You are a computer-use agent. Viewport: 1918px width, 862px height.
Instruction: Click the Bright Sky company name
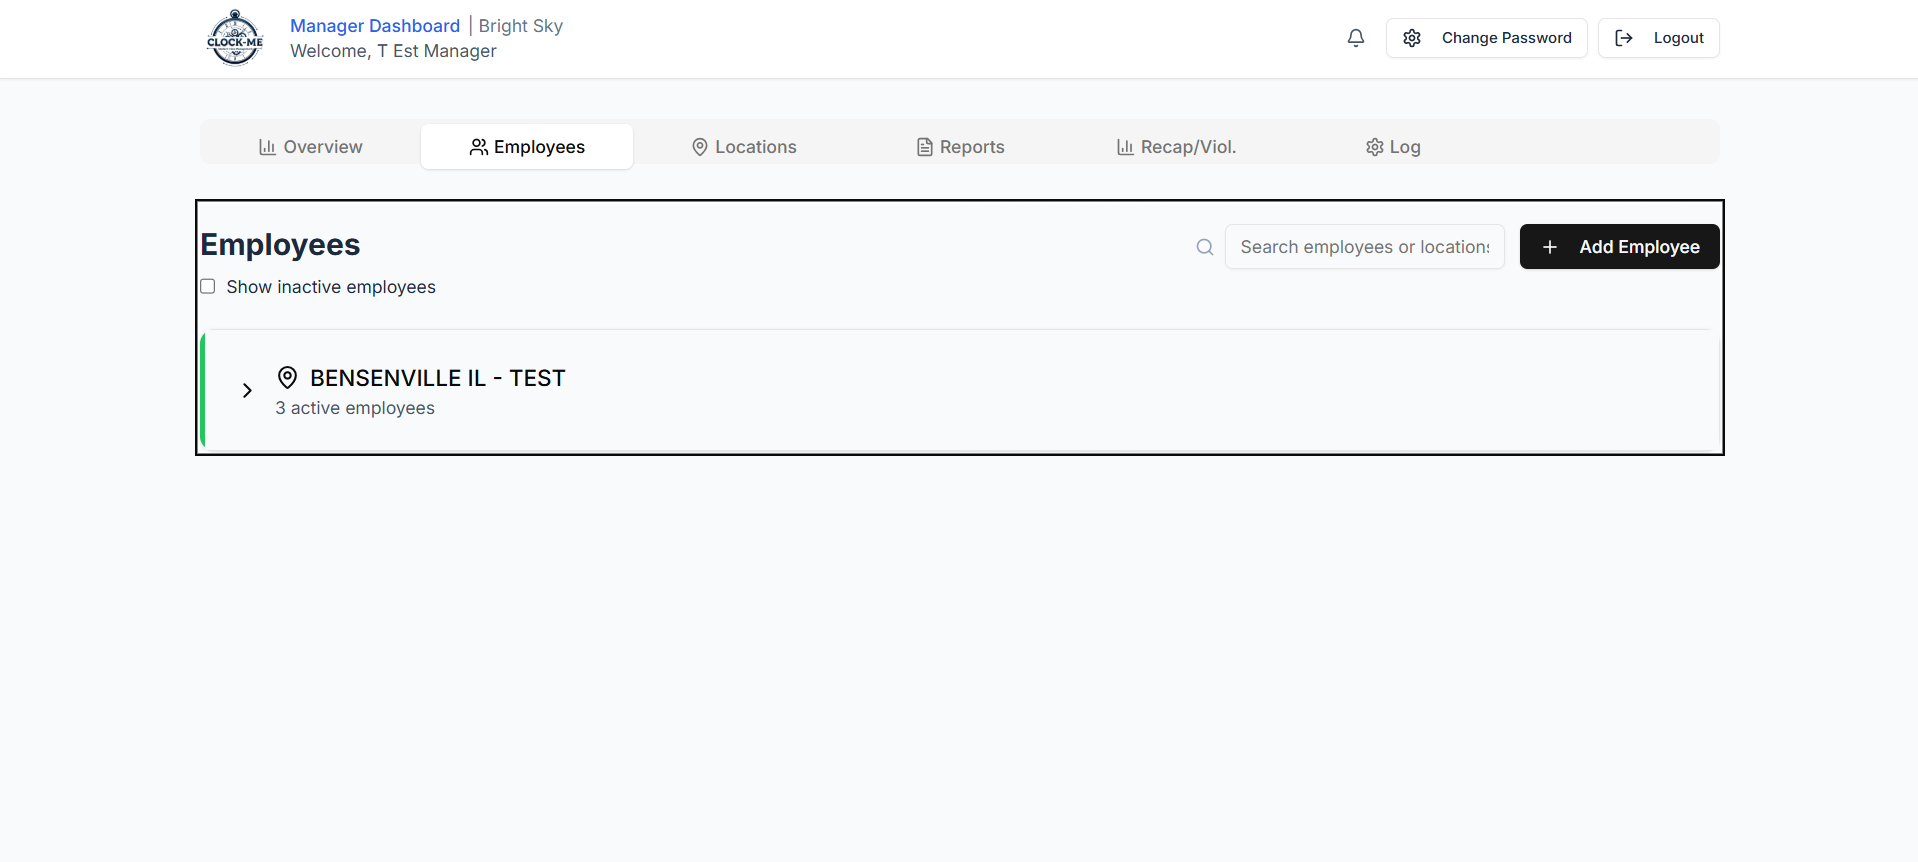pyautogui.click(x=521, y=26)
